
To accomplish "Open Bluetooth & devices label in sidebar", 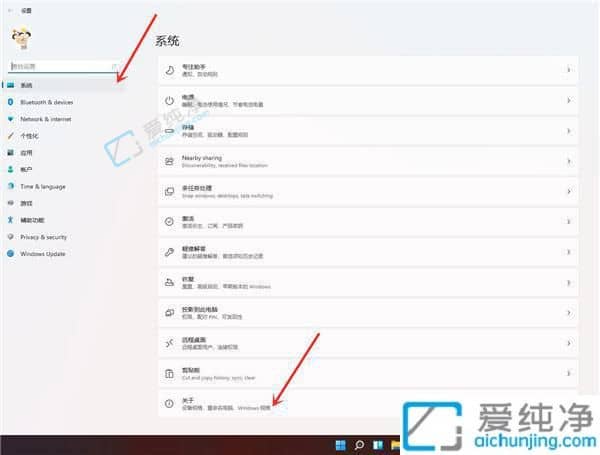I will tap(47, 102).
